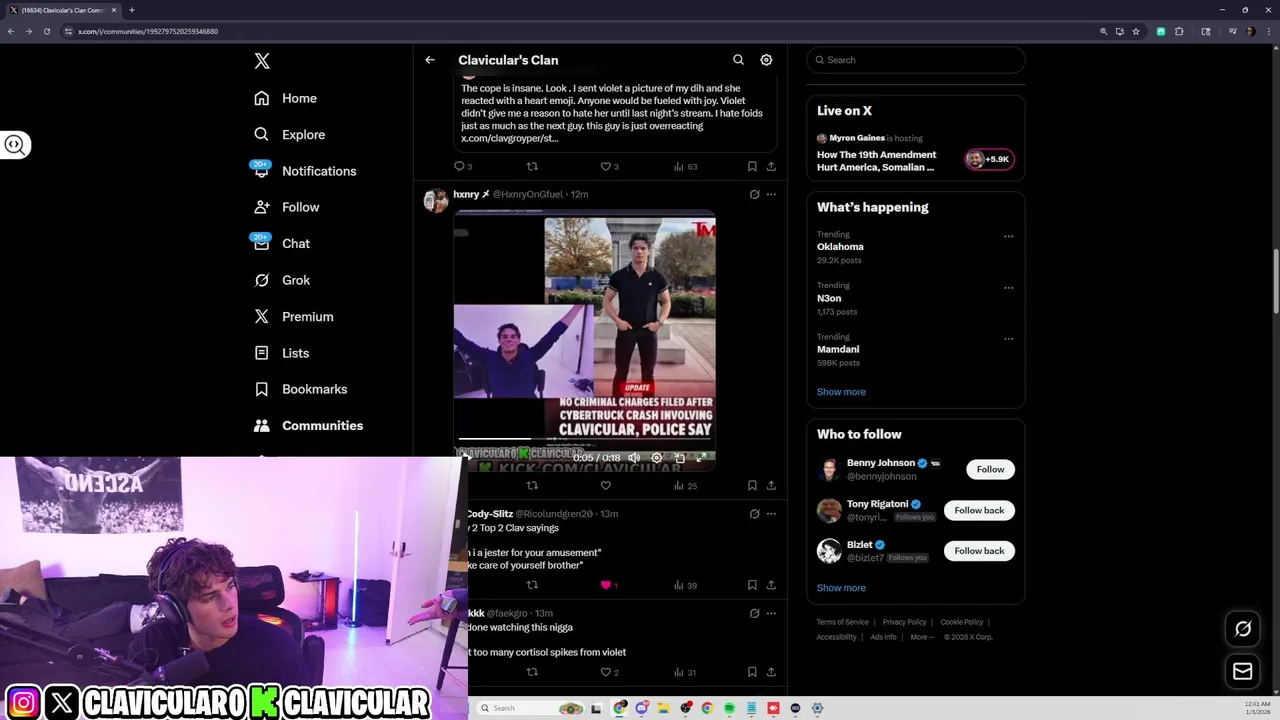The height and width of the screenshot is (720, 1280).
Task: Open Chat in sidebar
Action: pos(281,243)
